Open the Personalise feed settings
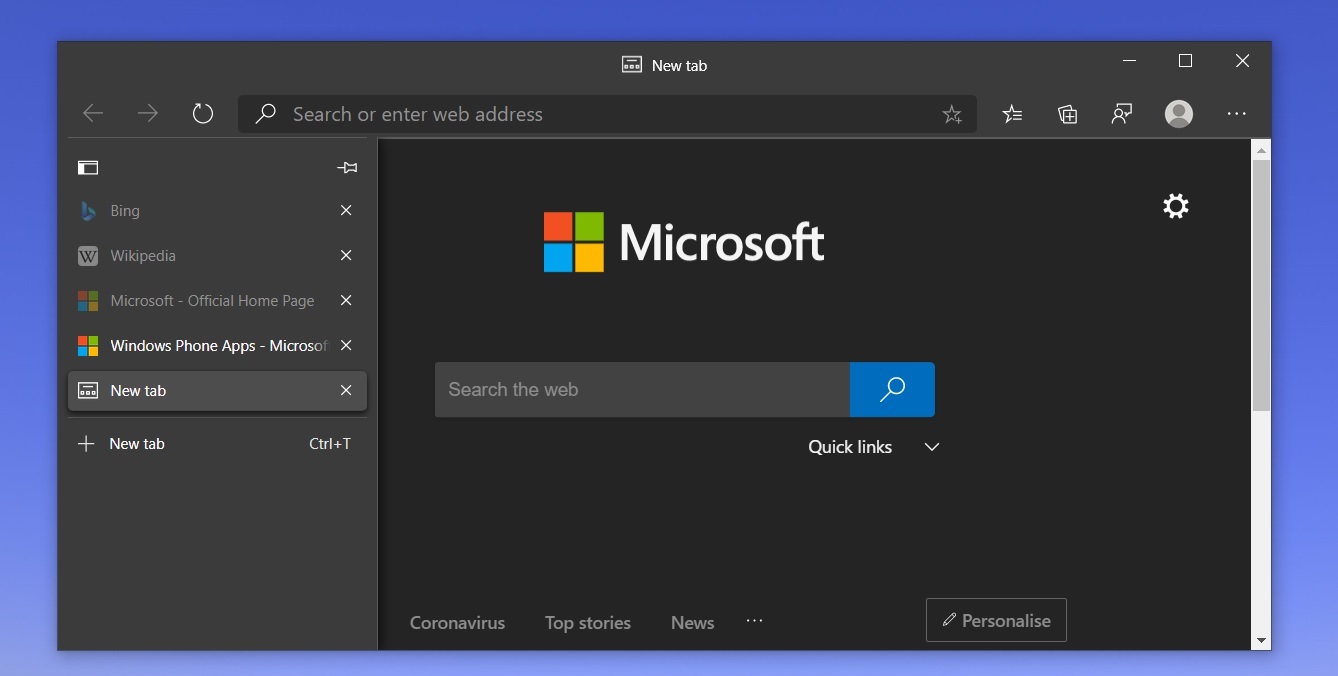 pos(996,620)
